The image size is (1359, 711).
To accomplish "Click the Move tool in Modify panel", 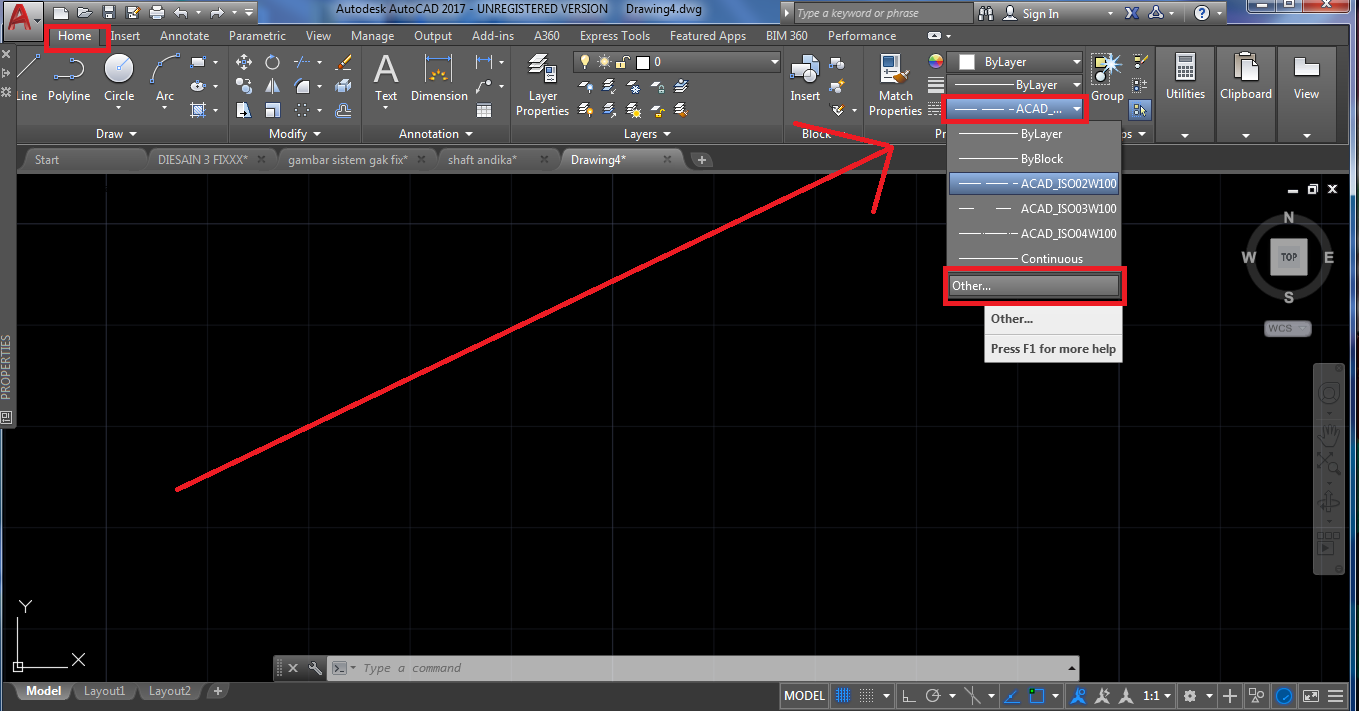I will [x=244, y=62].
